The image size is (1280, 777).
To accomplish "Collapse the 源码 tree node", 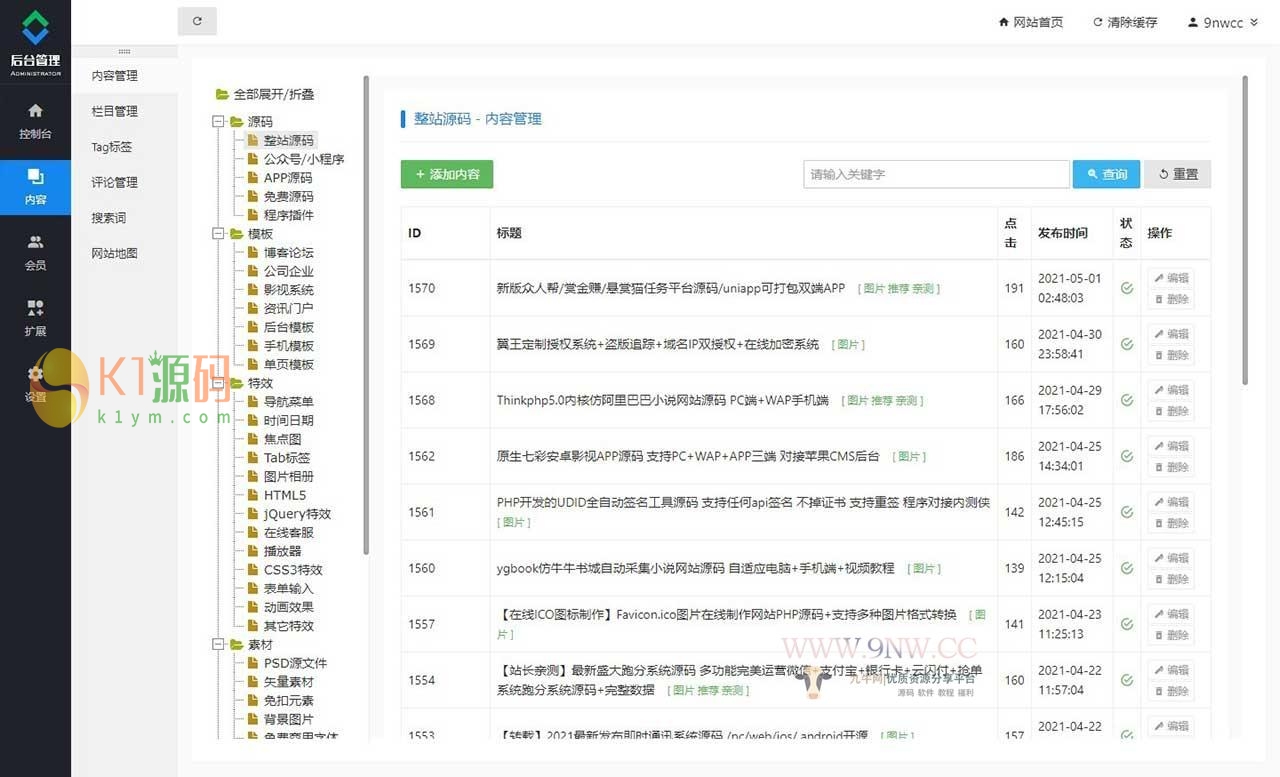I will point(218,122).
